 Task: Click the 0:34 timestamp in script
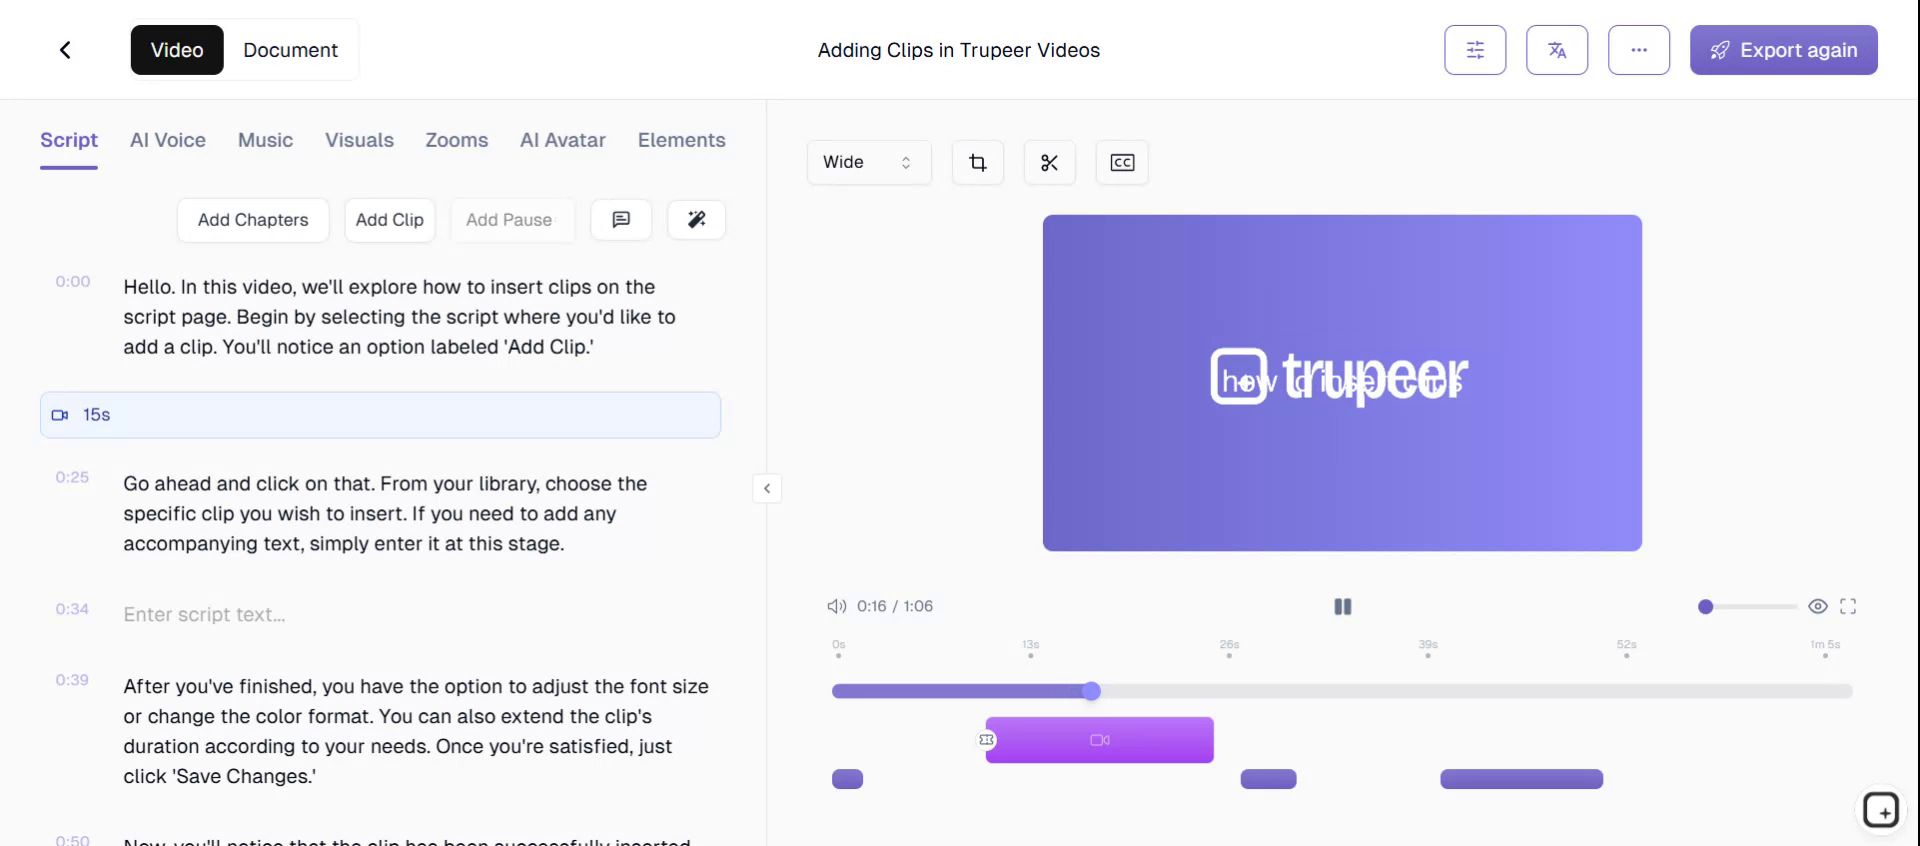pos(72,609)
